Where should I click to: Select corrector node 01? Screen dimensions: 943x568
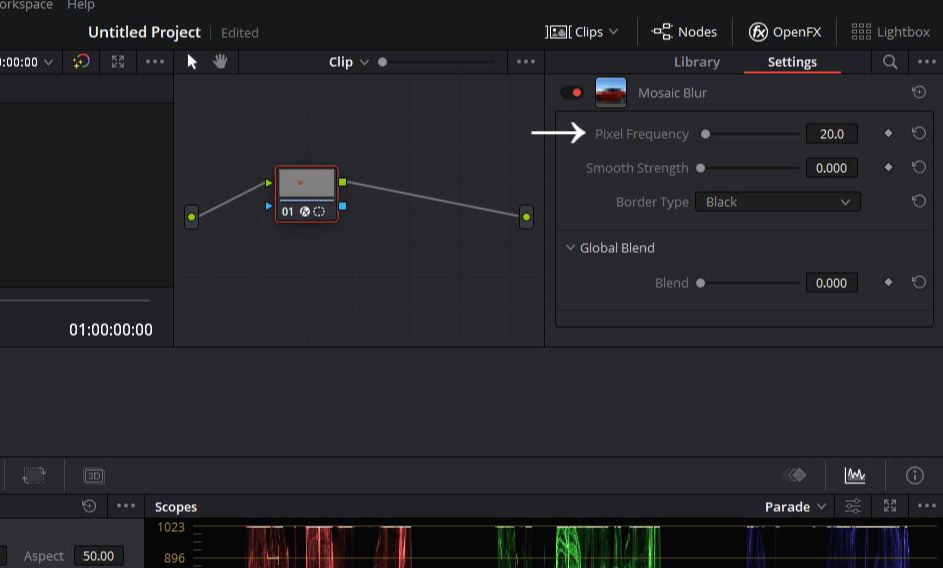[307, 194]
